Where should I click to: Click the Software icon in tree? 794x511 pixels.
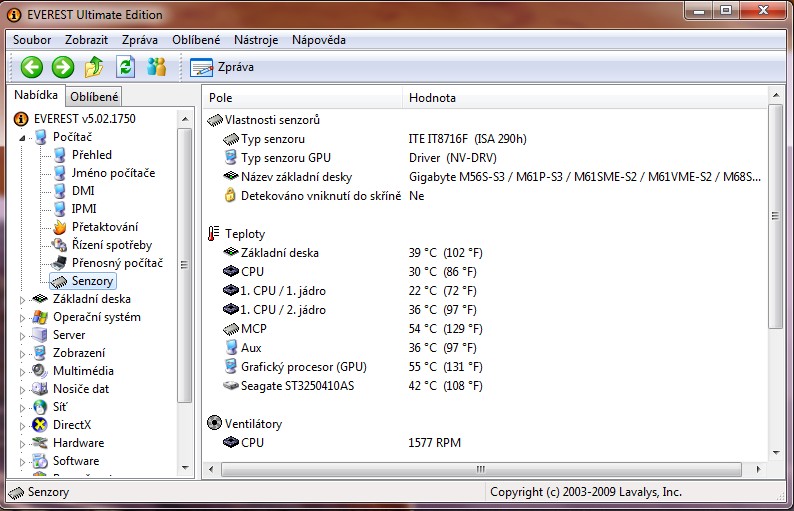[40, 461]
